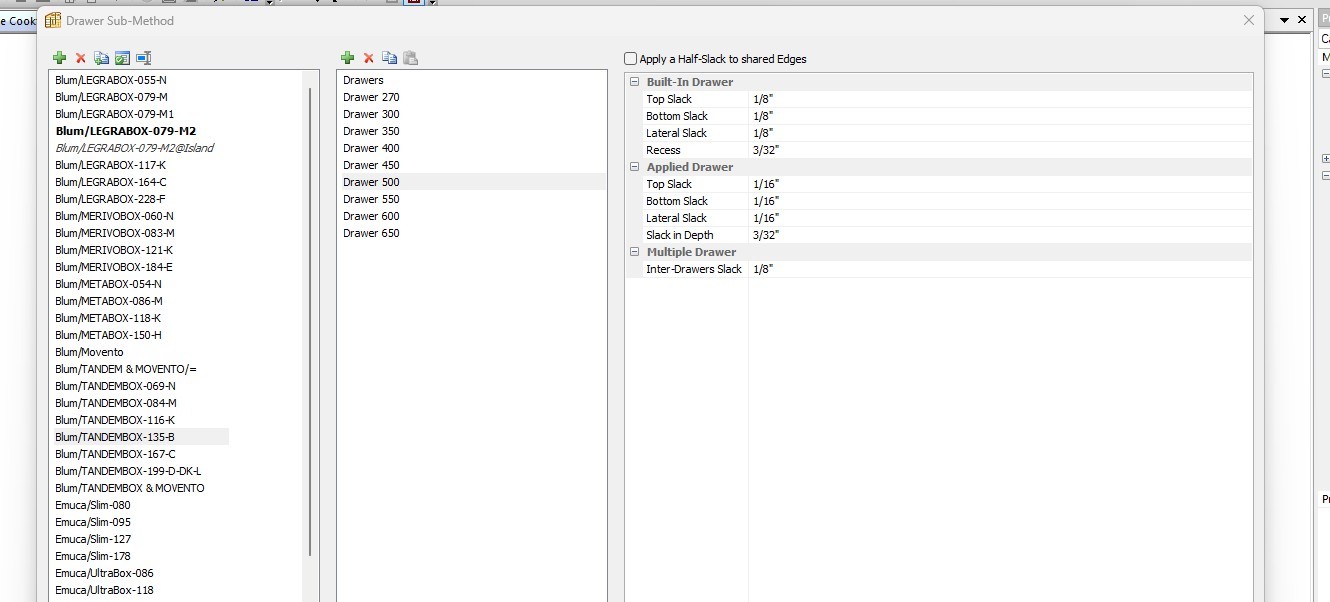Edit the Built-In Recess value field

pos(1000,150)
